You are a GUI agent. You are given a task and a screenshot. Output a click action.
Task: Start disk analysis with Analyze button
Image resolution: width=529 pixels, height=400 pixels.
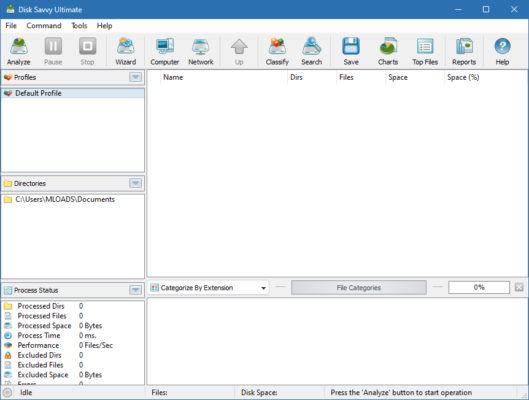(19, 51)
